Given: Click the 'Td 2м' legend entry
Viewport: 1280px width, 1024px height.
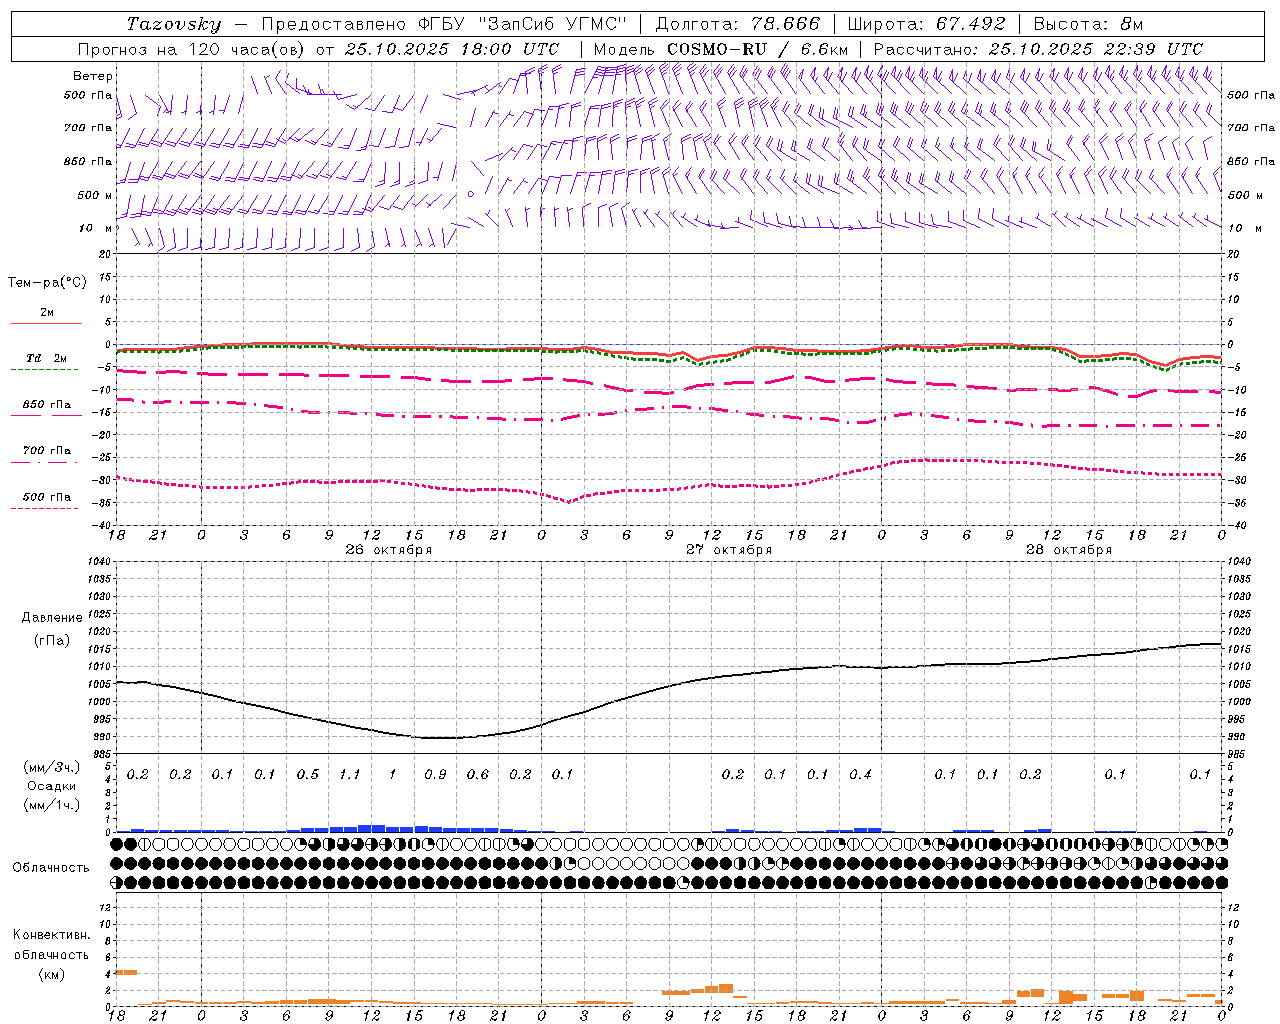Looking at the screenshot, I should [x=46, y=358].
